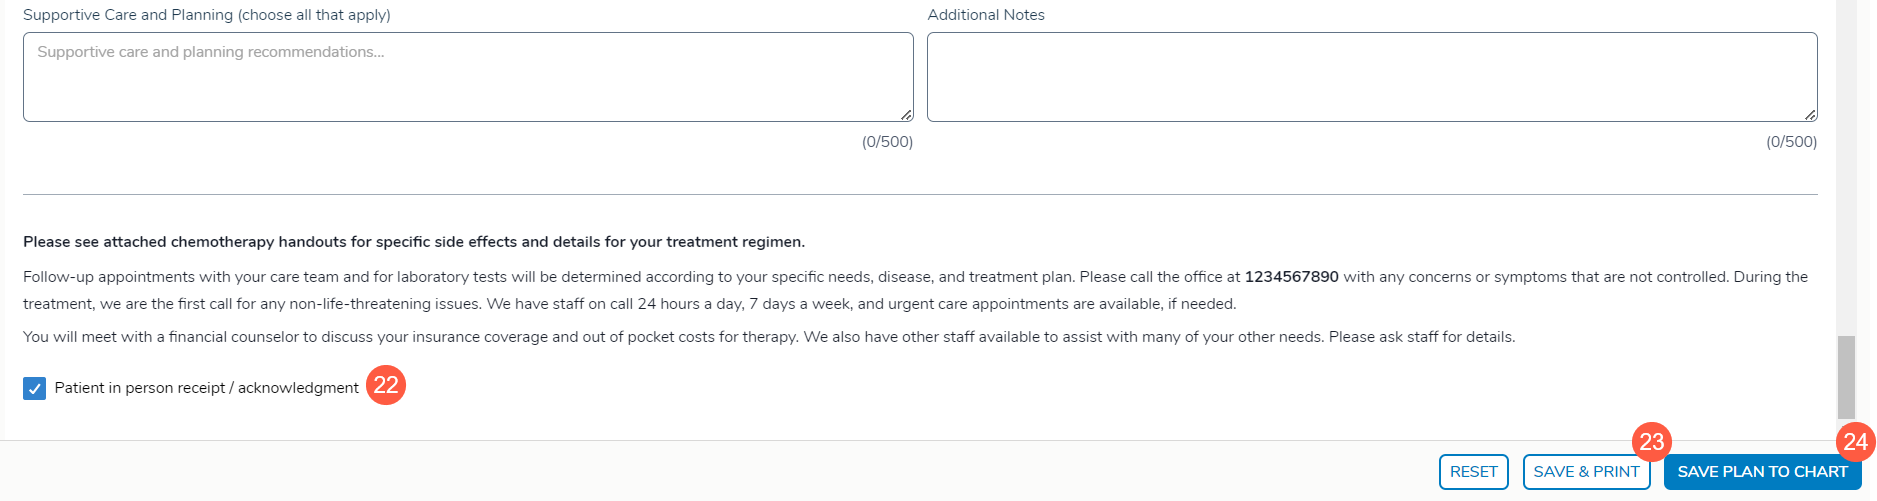This screenshot has width=1877, height=501.
Task: Click inside the Additional Notes text box
Action: point(1371,77)
